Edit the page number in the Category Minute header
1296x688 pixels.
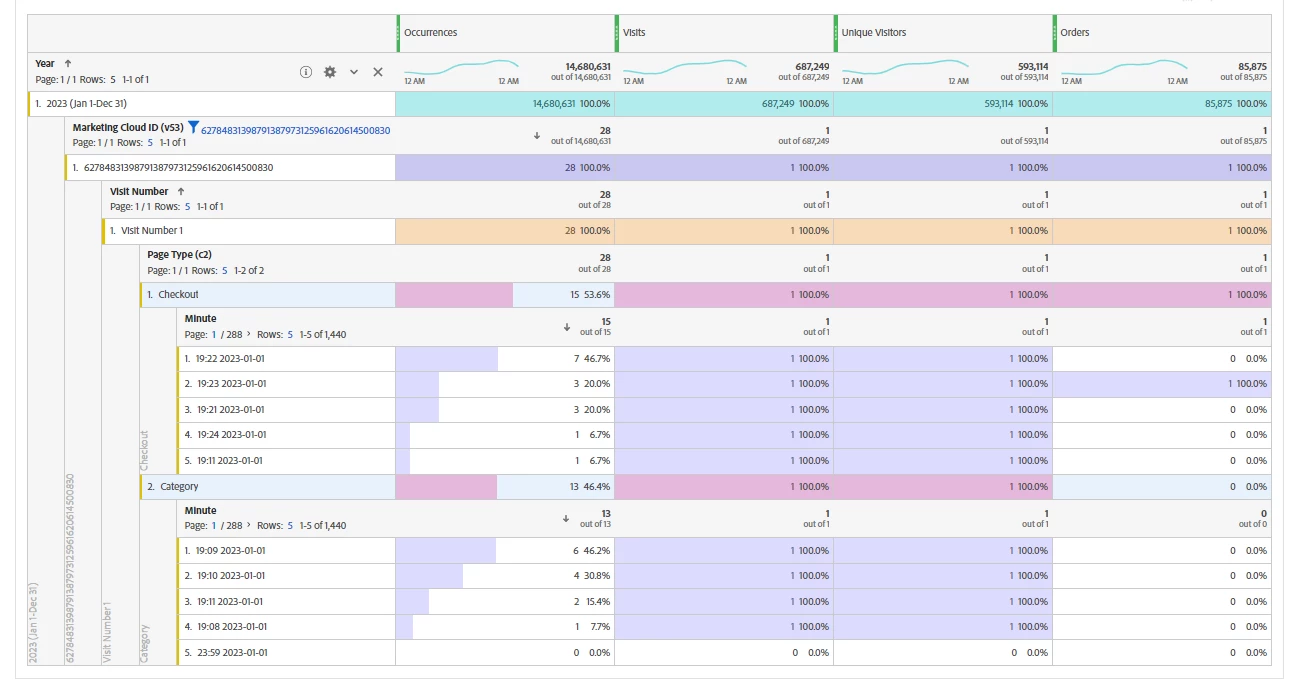tap(213, 525)
